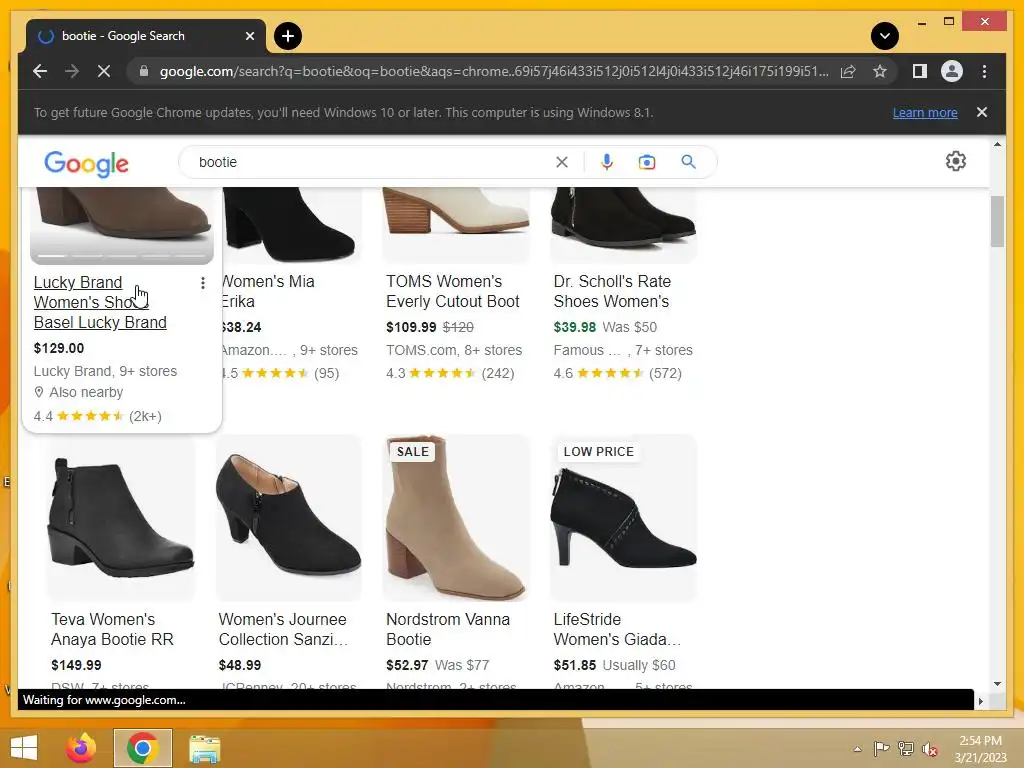This screenshot has height=768, width=1024.
Task: Click the $129.00 Lucky Brand price
Action: click(59, 348)
